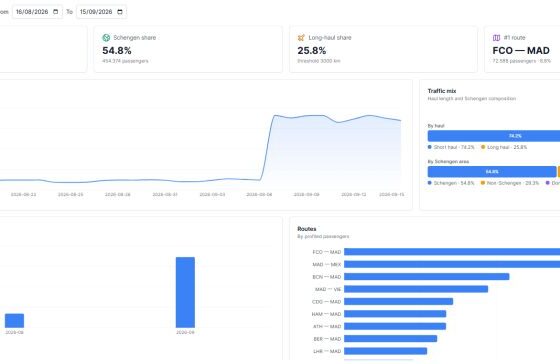Click the 2026-09-06 point on line chart
Screen dimensions: 560x364
point(260,180)
